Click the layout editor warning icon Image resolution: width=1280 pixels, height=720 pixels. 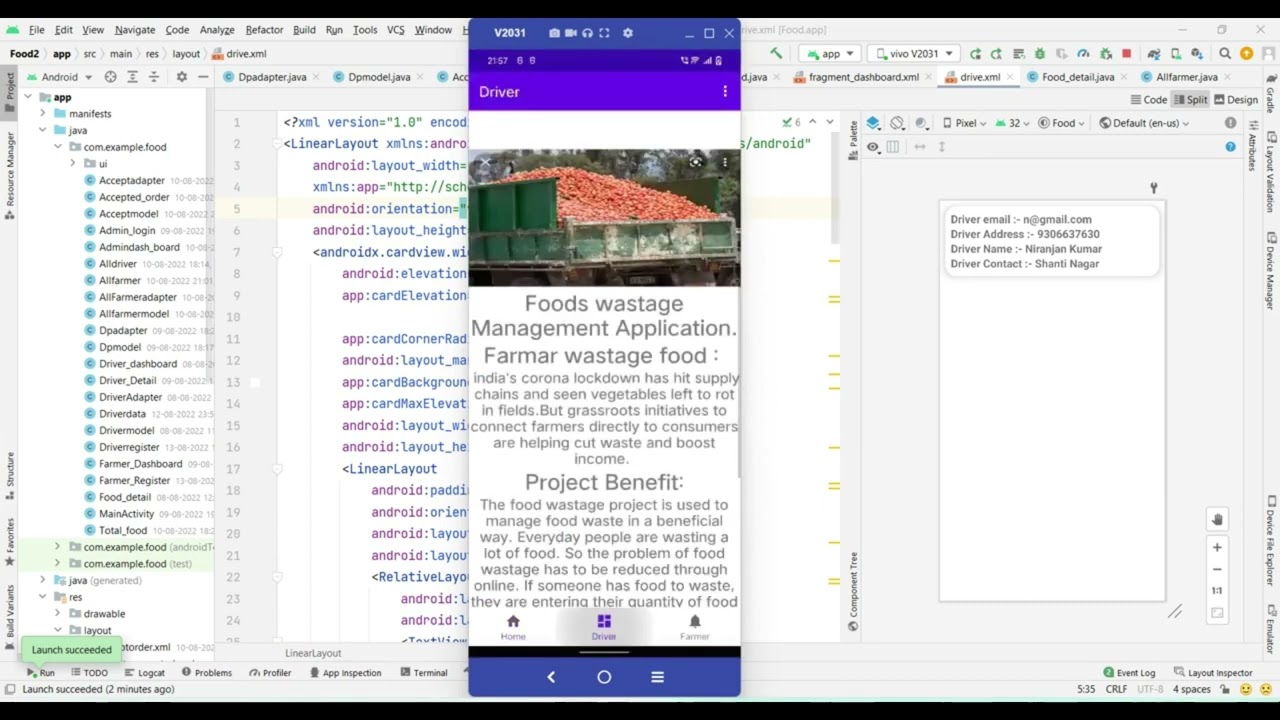[1230, 123]
